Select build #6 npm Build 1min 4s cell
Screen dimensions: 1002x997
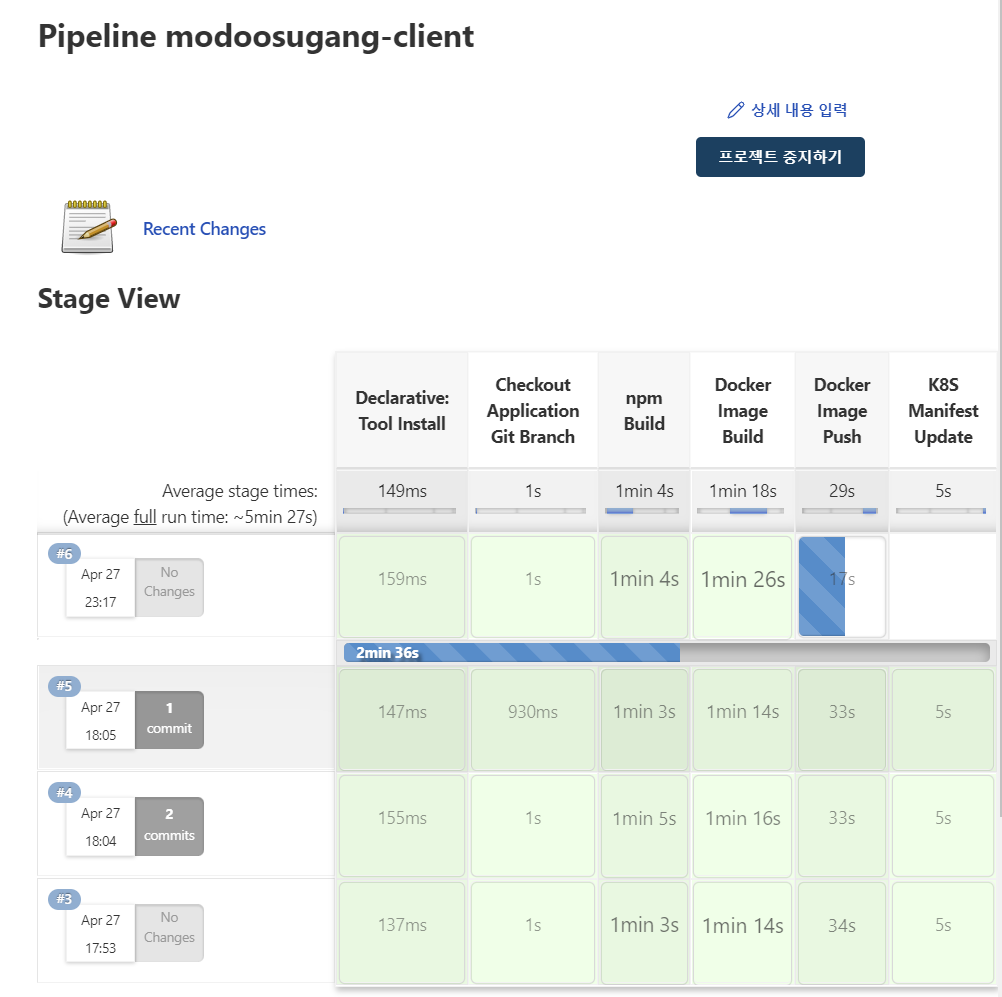tap(644, 586)
